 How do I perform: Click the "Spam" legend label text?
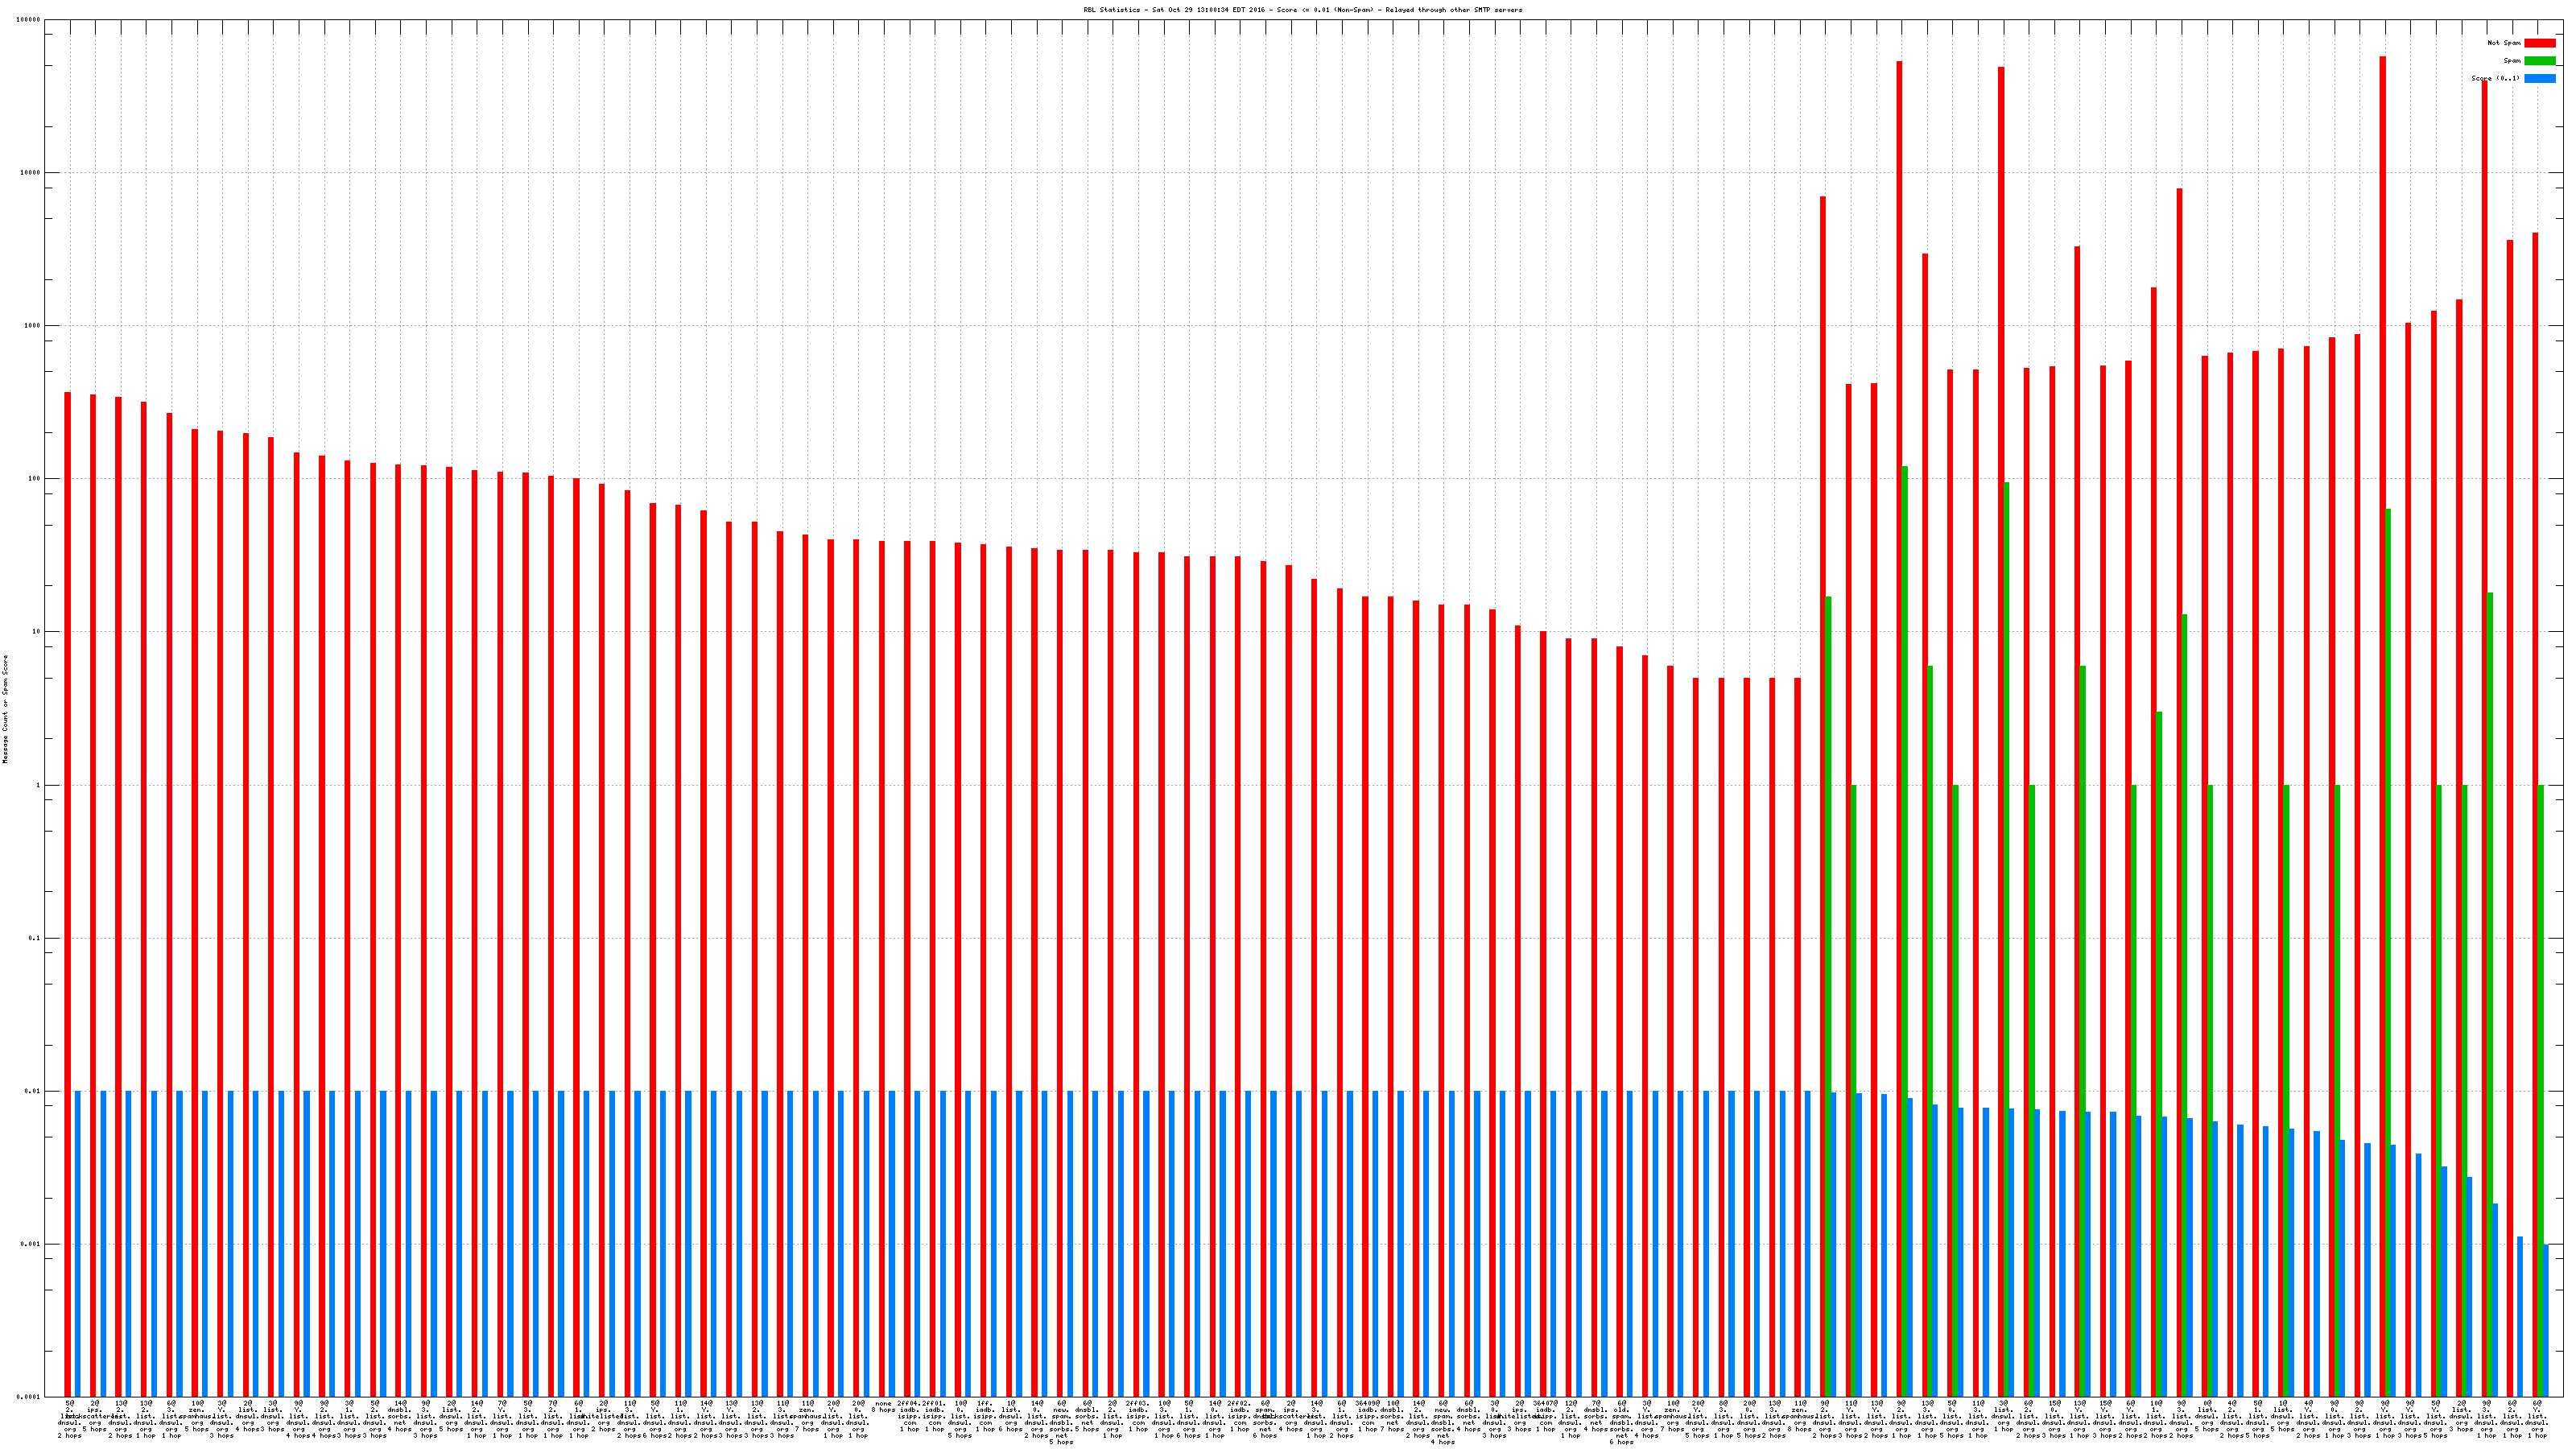[x=2512, y=61]
